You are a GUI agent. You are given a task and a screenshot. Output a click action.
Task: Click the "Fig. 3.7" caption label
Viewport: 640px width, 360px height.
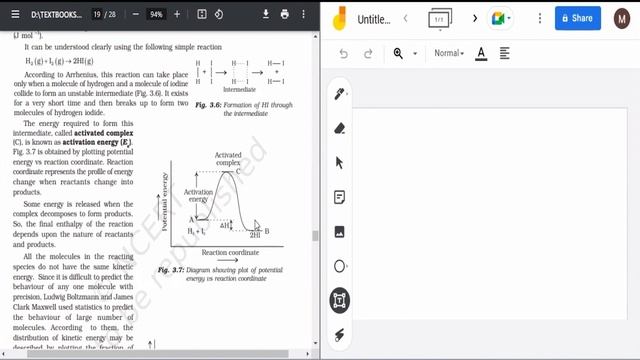pos(171,270)
